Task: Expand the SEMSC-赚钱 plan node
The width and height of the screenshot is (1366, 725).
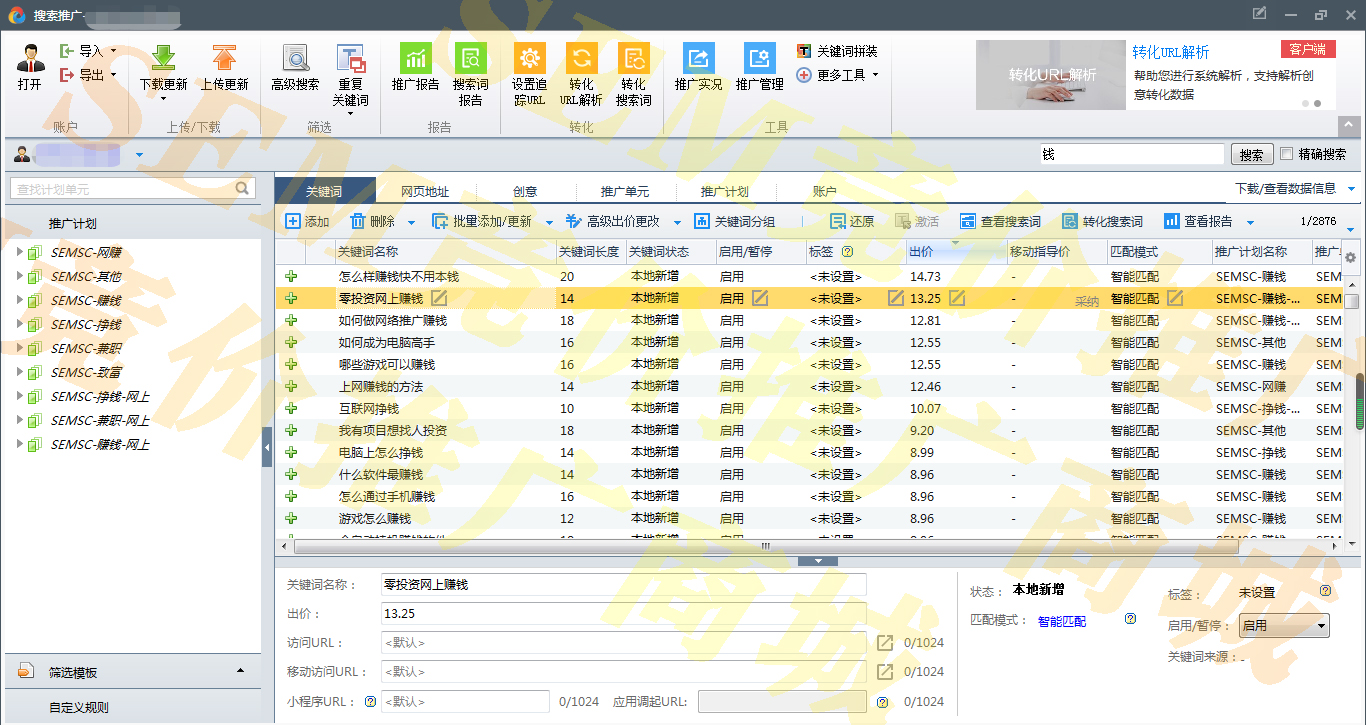Action: [x=20, y=300]
